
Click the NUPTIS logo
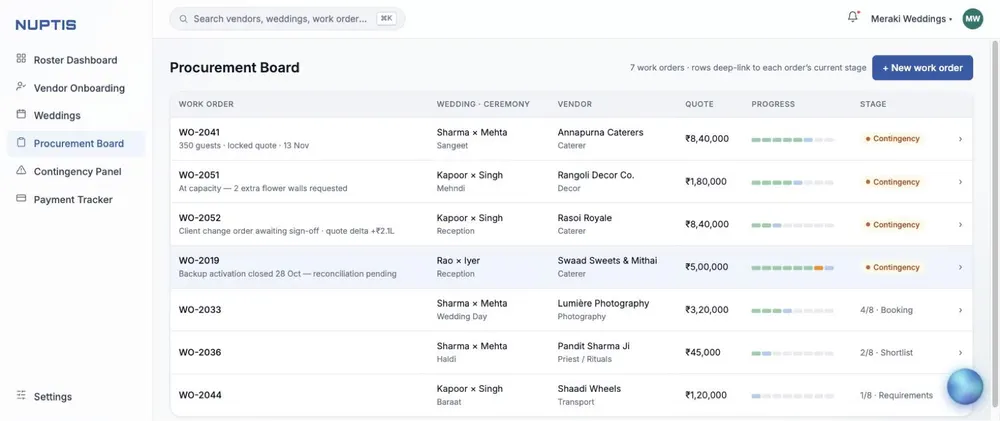pyautogui.click(x=46, y=25)
